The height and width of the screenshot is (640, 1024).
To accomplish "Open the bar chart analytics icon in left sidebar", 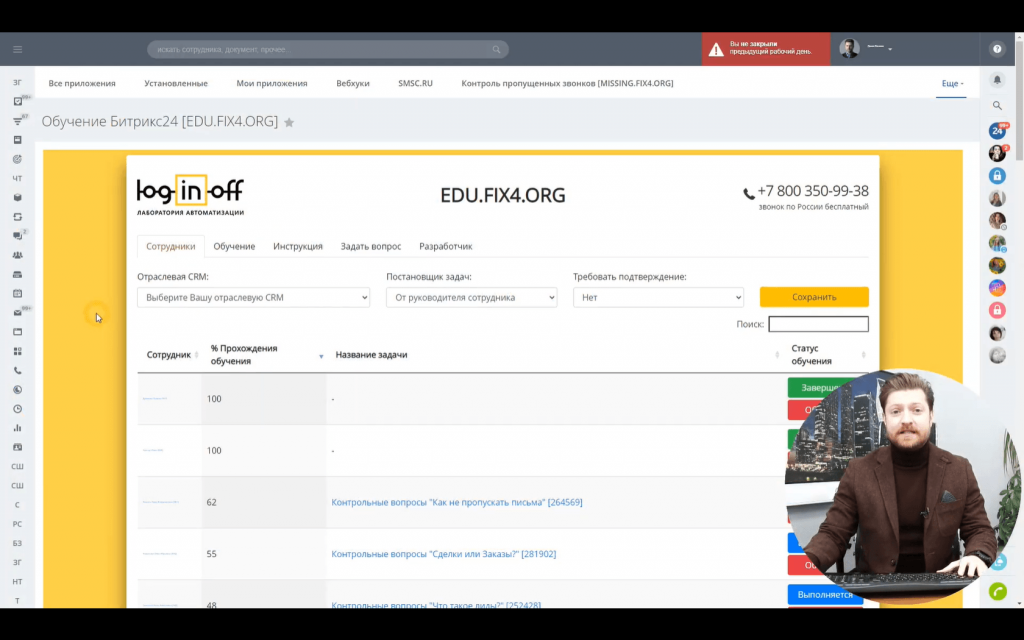I will (x=18, y=428).
